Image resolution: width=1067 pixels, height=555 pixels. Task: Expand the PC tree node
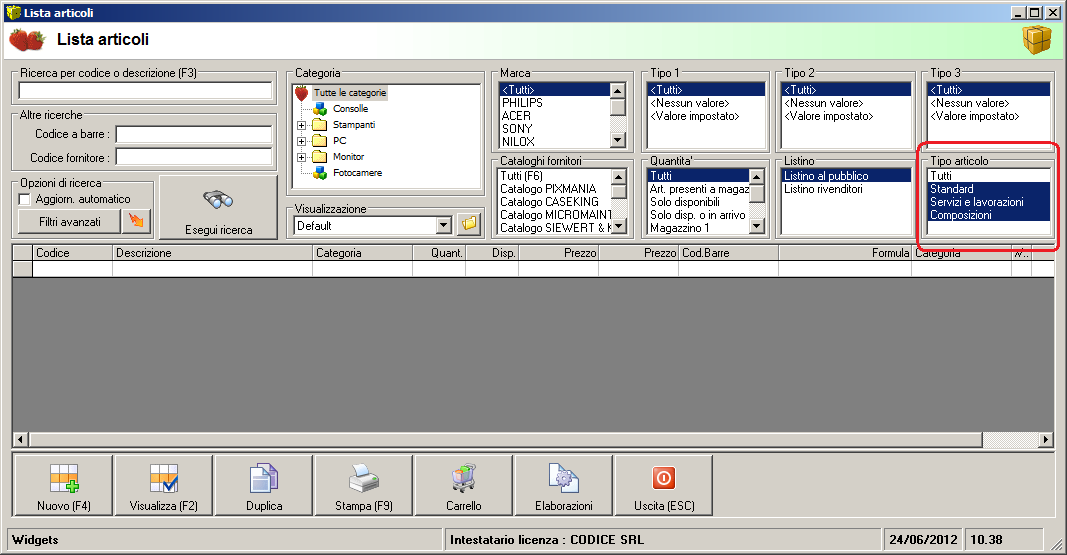pyautogui.click(x=301, y=141)
